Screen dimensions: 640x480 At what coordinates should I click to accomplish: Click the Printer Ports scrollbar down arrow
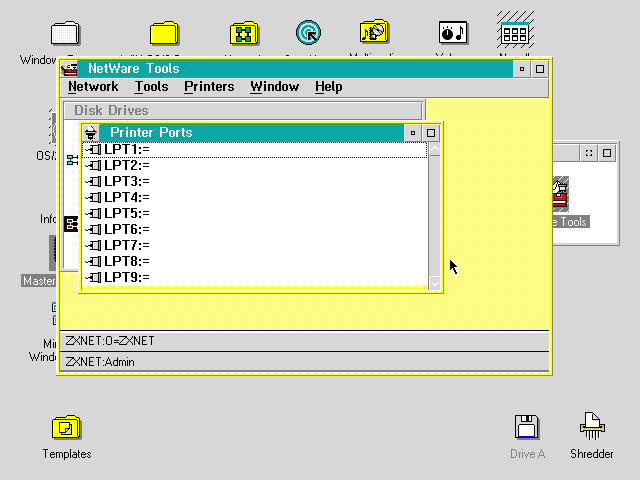(x=435, y=283)
